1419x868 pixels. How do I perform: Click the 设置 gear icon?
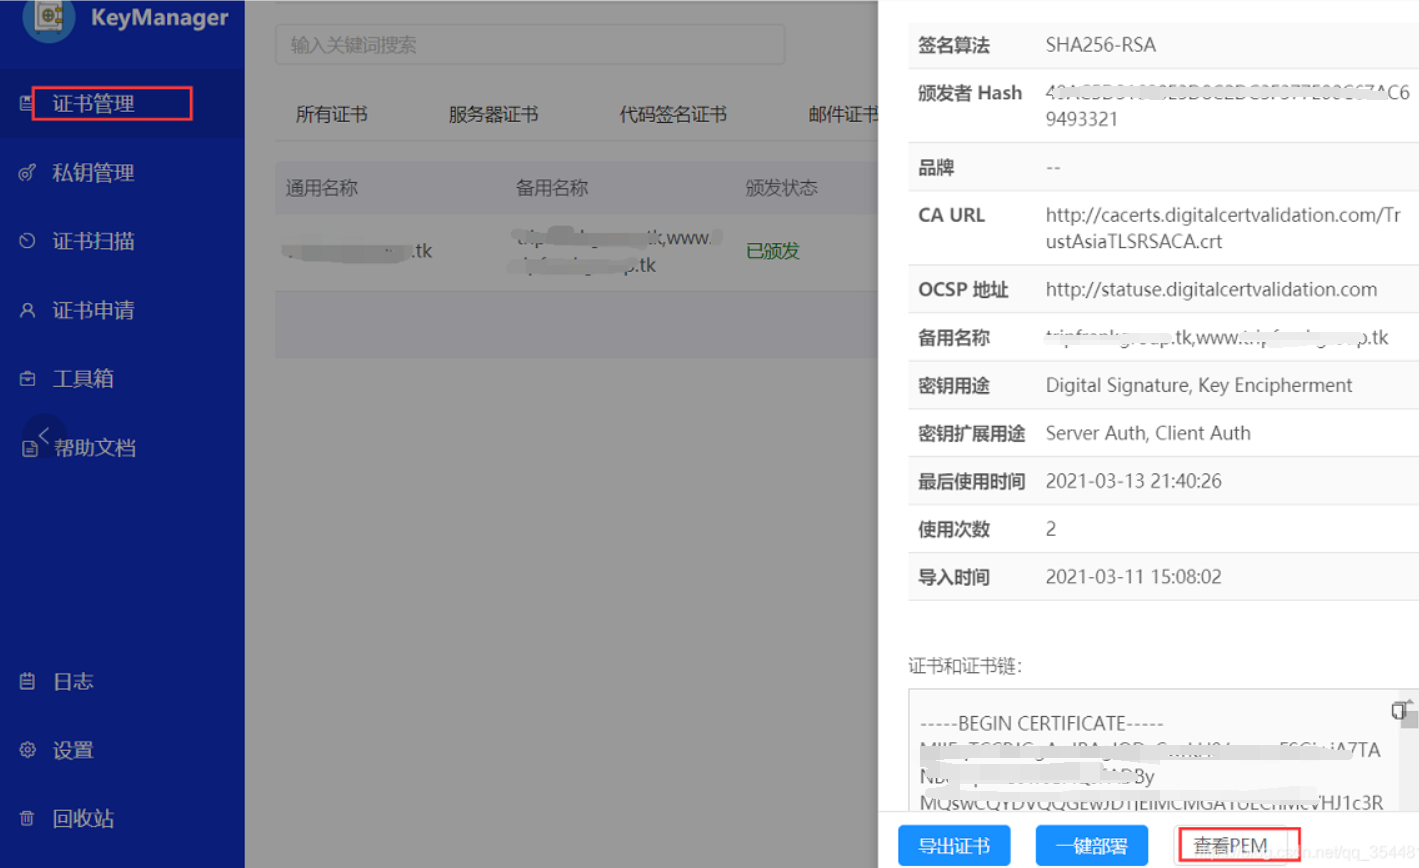(28, 750)
